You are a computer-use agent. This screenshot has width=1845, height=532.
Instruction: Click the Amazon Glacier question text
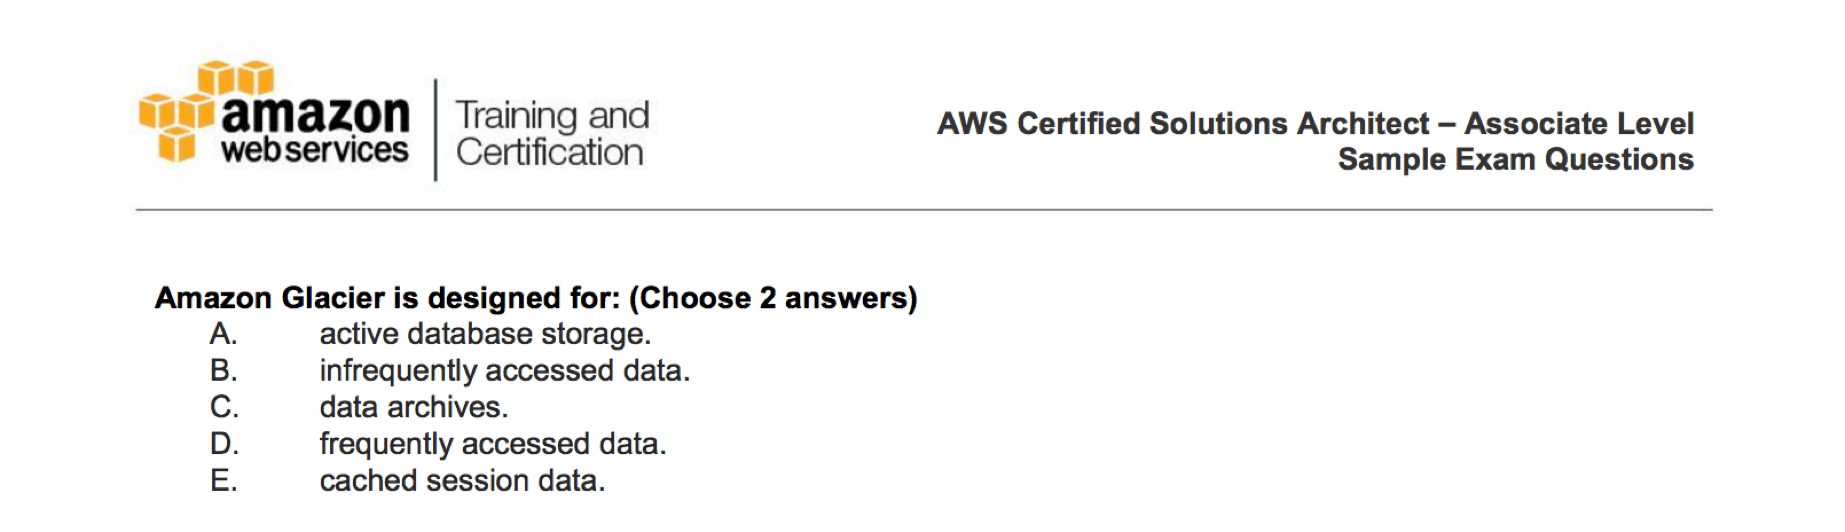point(536,298)
